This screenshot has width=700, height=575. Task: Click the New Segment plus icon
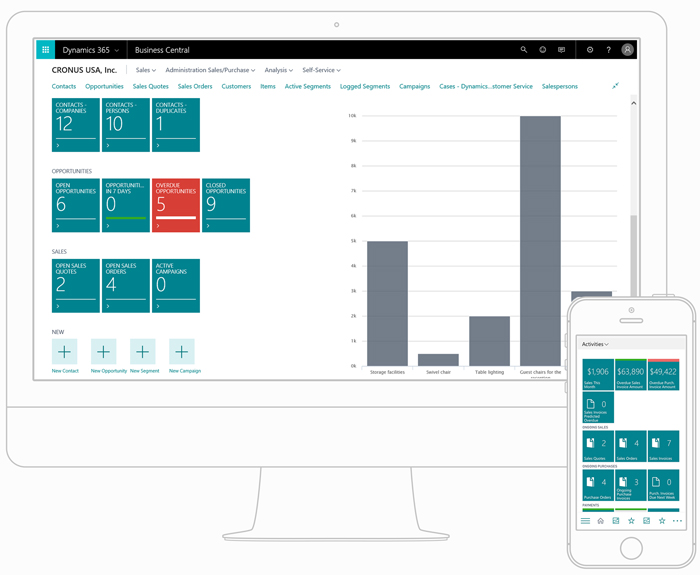tap(142, 351)
